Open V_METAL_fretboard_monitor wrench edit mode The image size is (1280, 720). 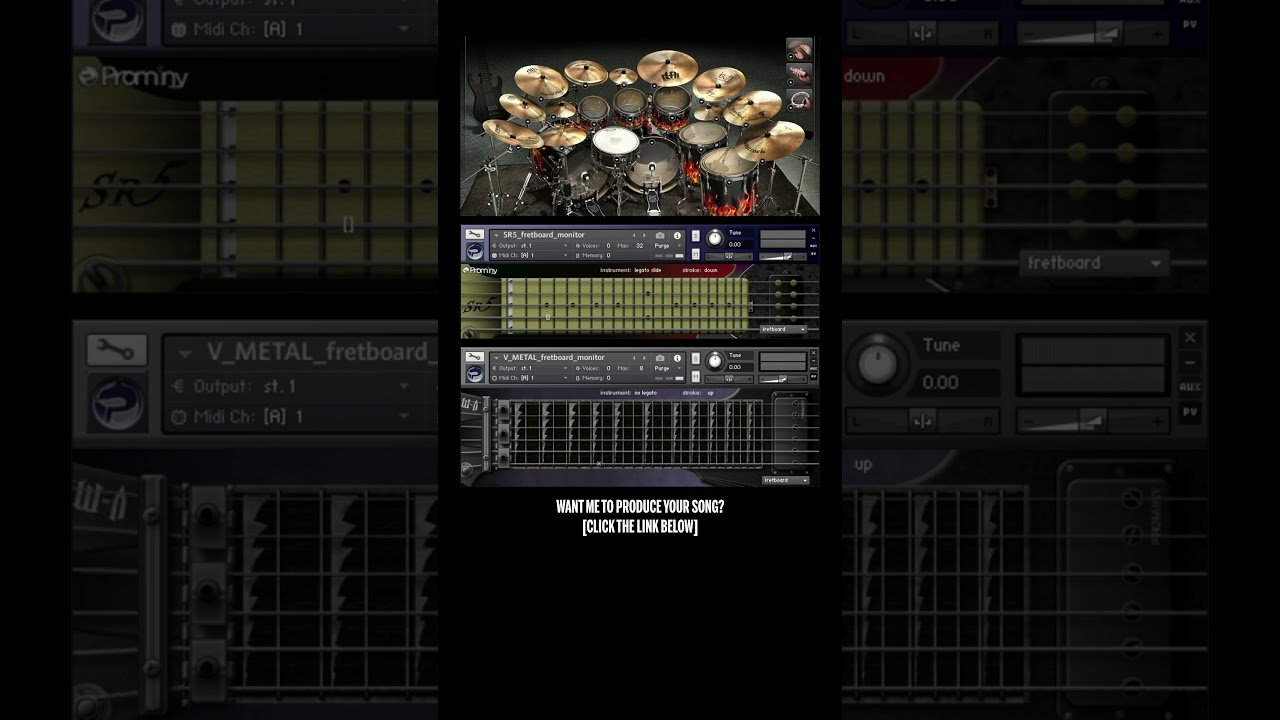(474, 357)
